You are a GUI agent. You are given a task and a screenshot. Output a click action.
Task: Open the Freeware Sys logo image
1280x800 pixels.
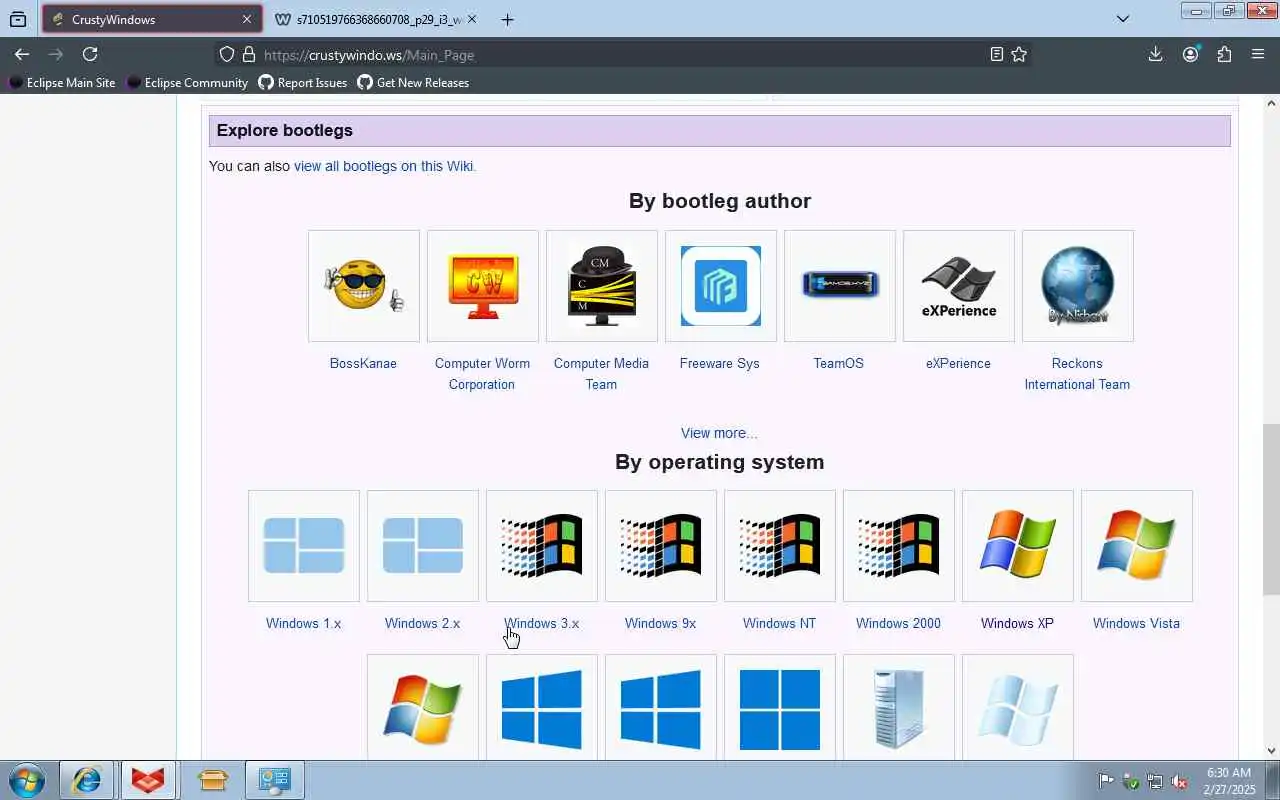pyautogui.click(x=720, y=286)
